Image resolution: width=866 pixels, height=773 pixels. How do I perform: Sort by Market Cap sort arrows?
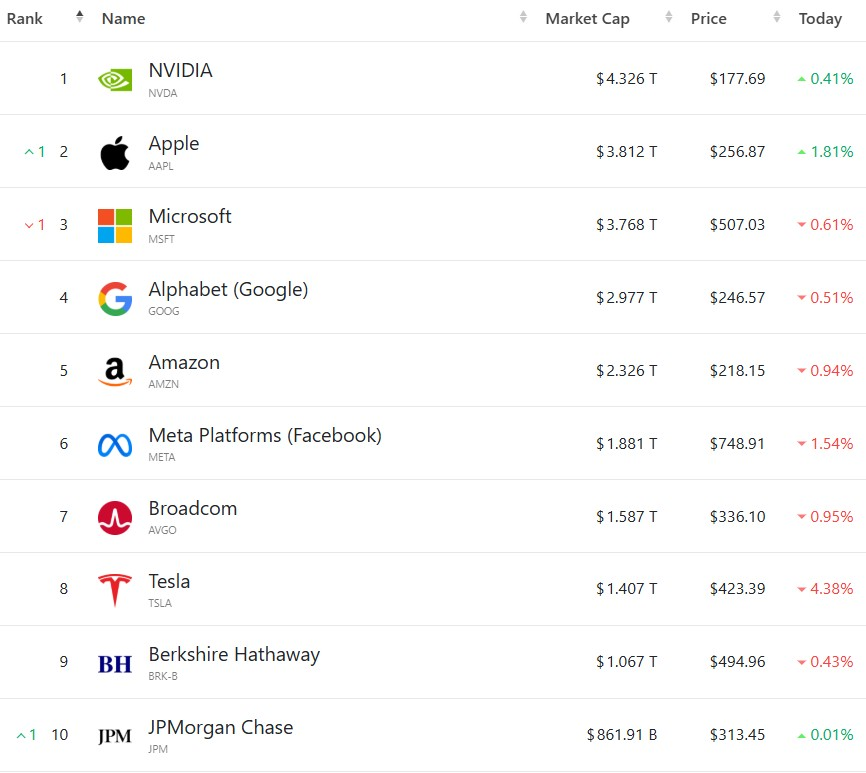tap(668, 17)
